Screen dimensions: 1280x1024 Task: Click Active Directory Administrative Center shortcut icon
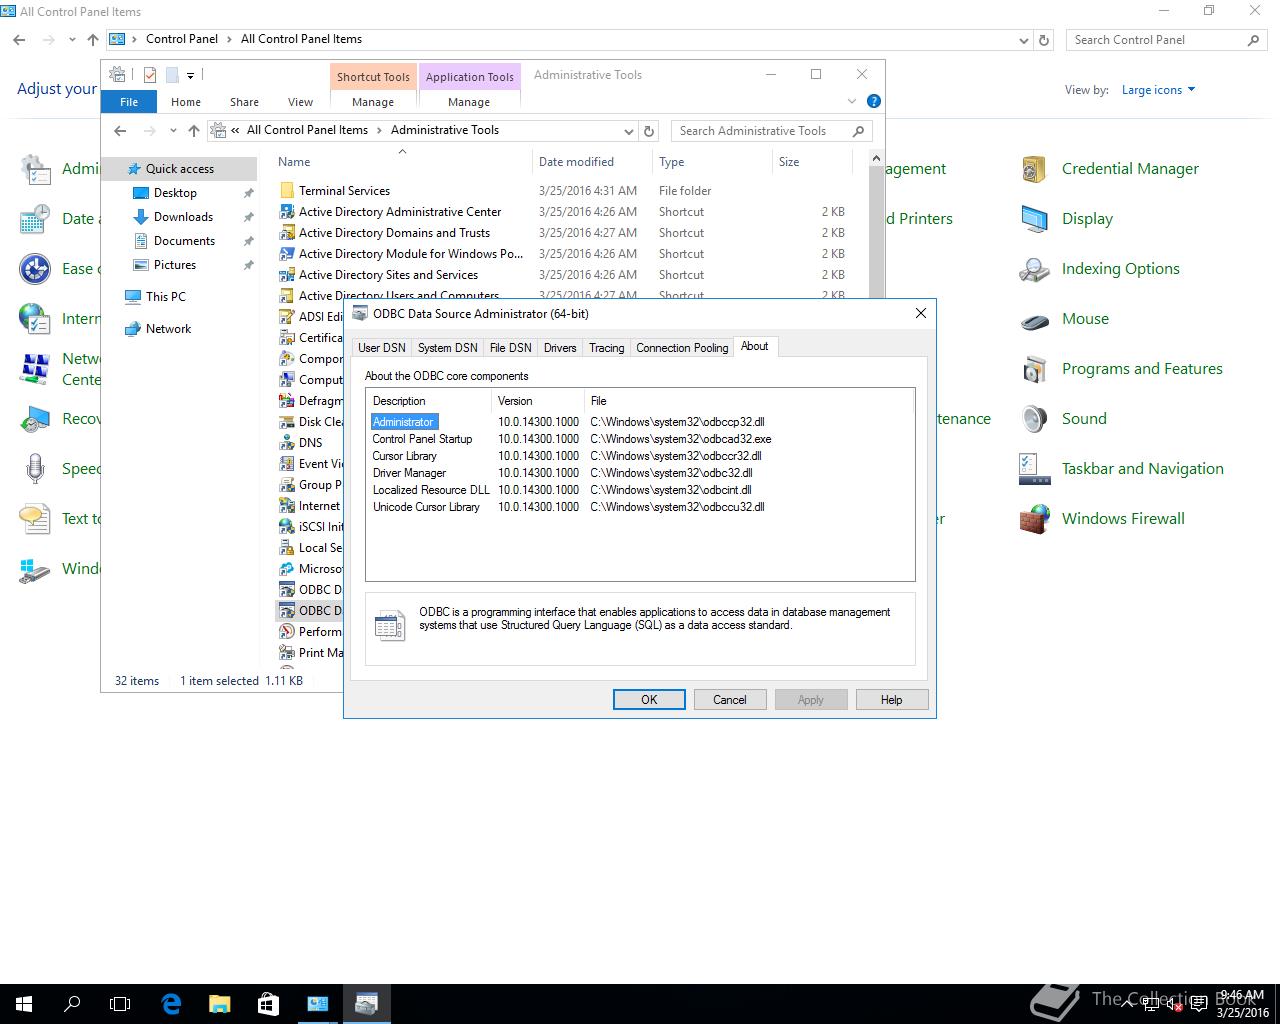[x=287, y=211]
